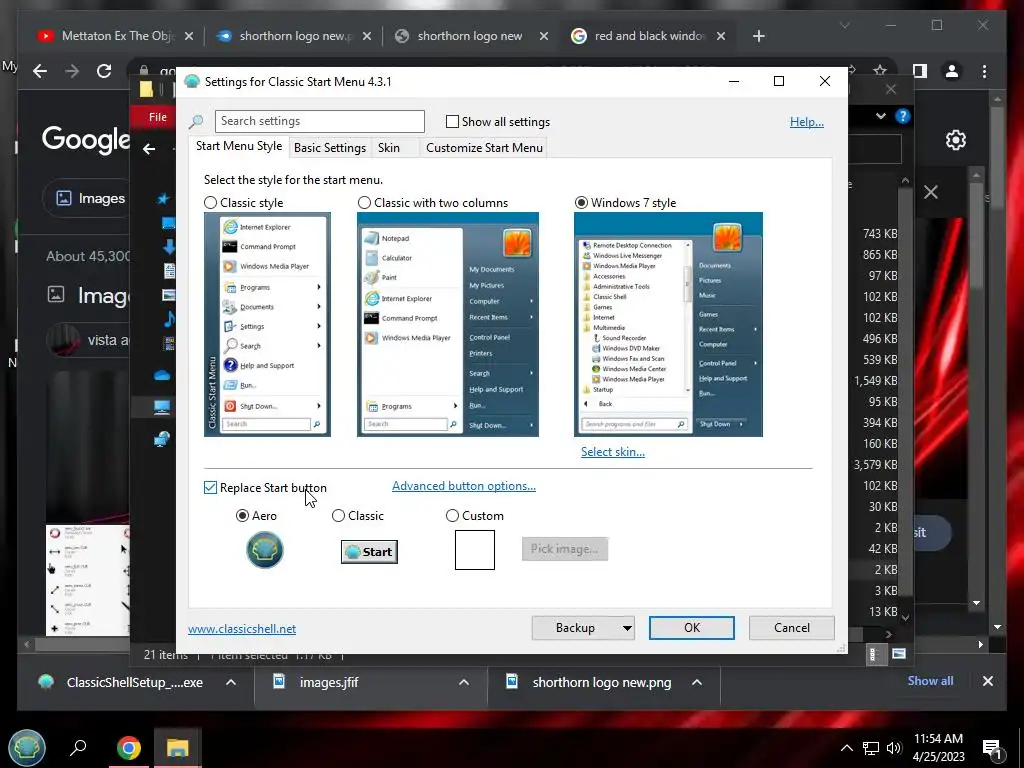Viewport: 1024px width, 768px height.
Task: Open the Skin tab
Action: click(x=389, y=148)
